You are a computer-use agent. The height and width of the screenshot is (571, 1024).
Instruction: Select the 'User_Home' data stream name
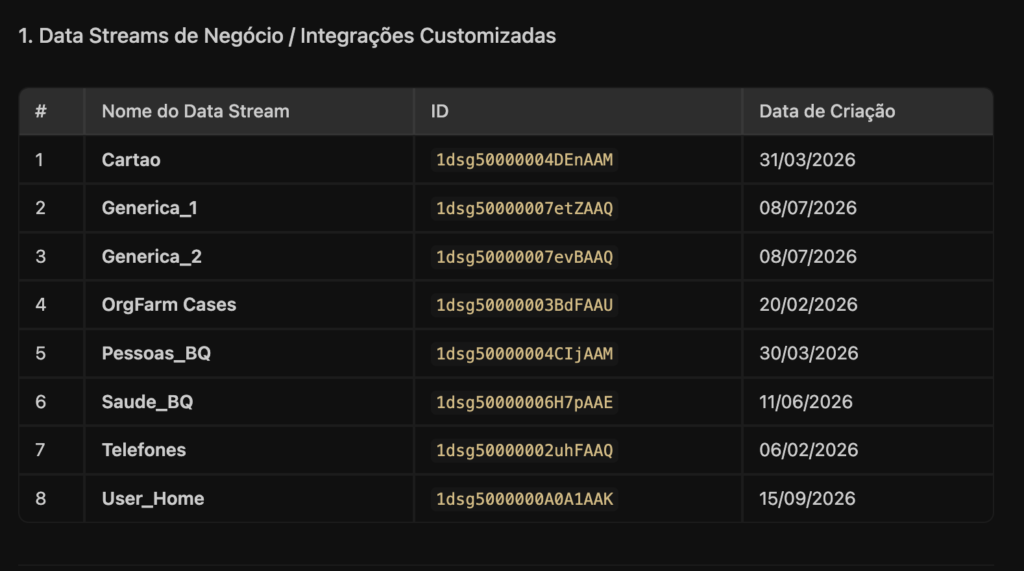click(x=153, y=498)
